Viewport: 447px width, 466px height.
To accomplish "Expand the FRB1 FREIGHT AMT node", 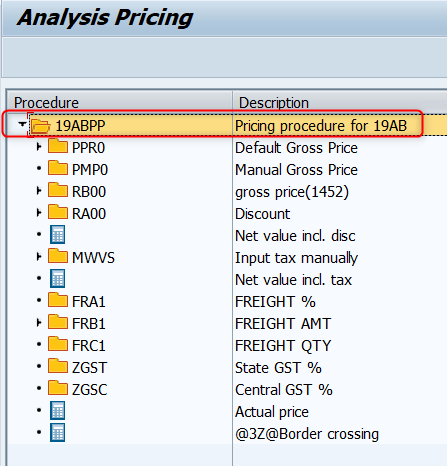I will point(39,323).
